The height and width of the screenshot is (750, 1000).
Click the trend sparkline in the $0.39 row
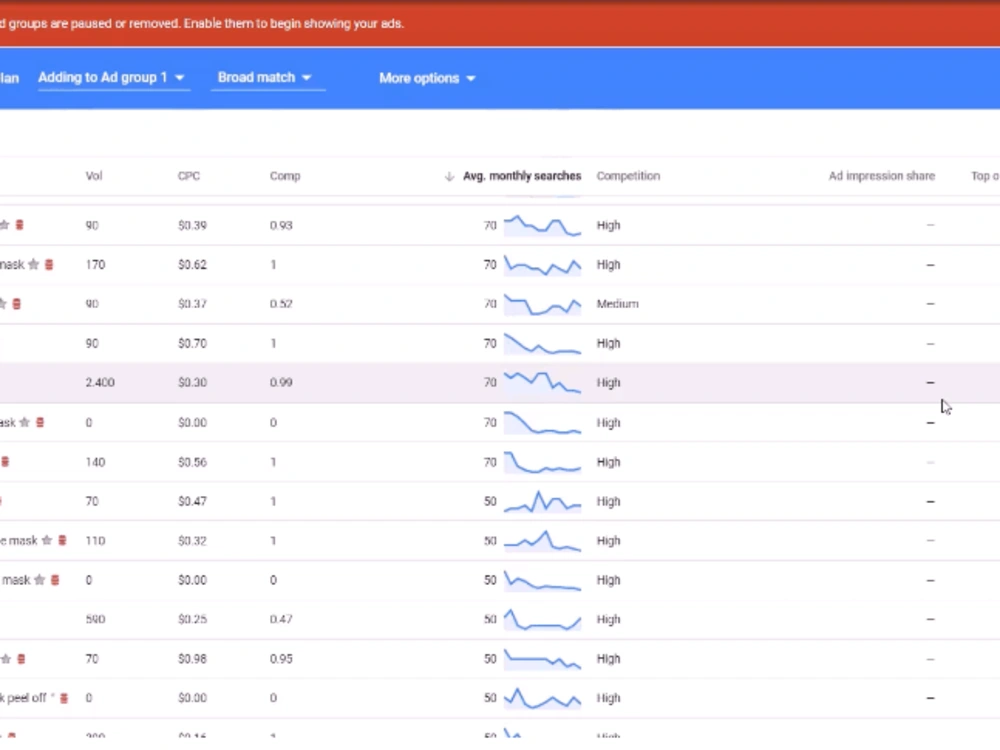click(x=543, y=225)
